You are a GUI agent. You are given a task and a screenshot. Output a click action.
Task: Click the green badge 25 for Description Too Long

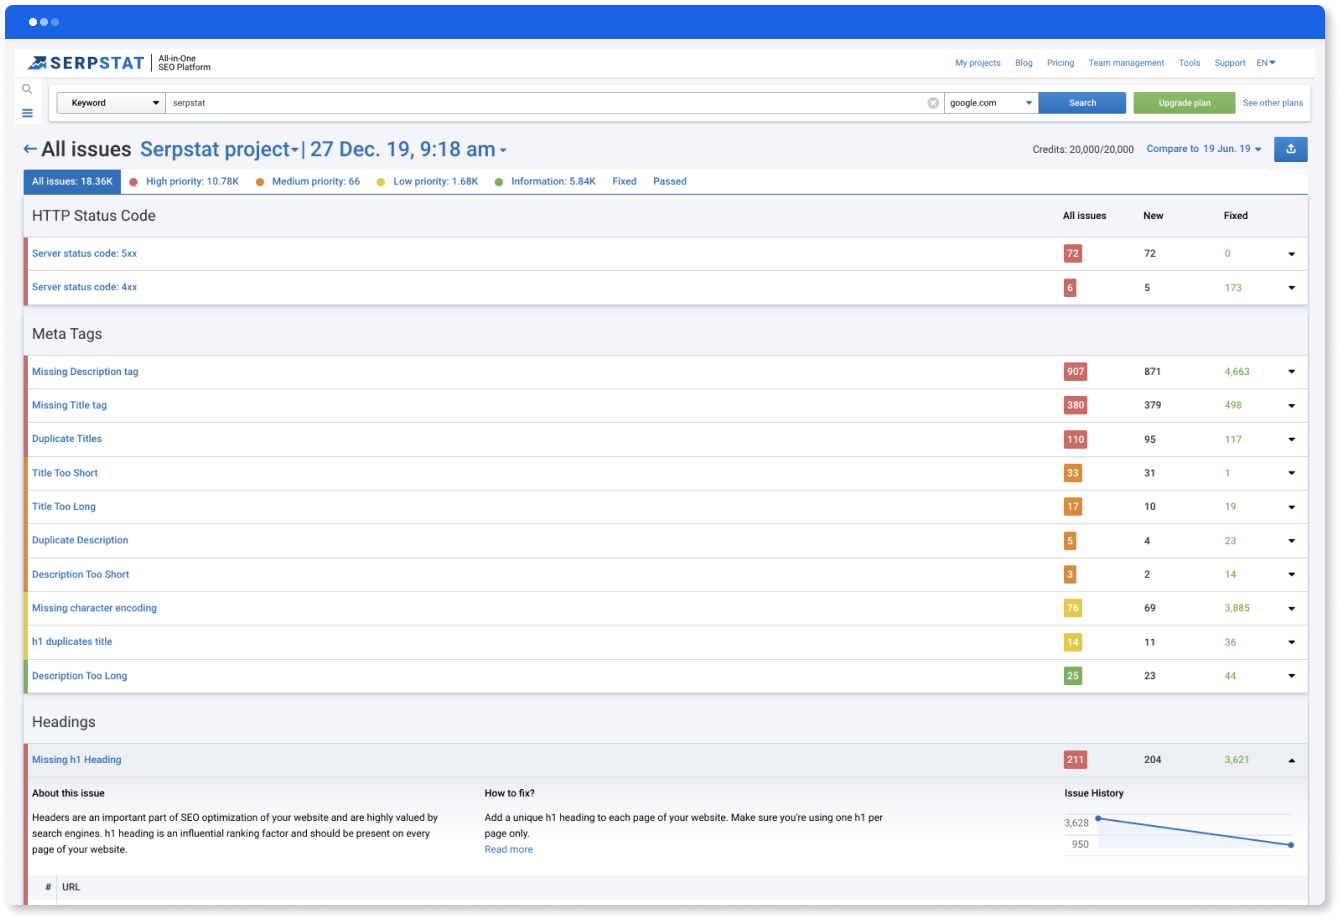point(1073,676)
